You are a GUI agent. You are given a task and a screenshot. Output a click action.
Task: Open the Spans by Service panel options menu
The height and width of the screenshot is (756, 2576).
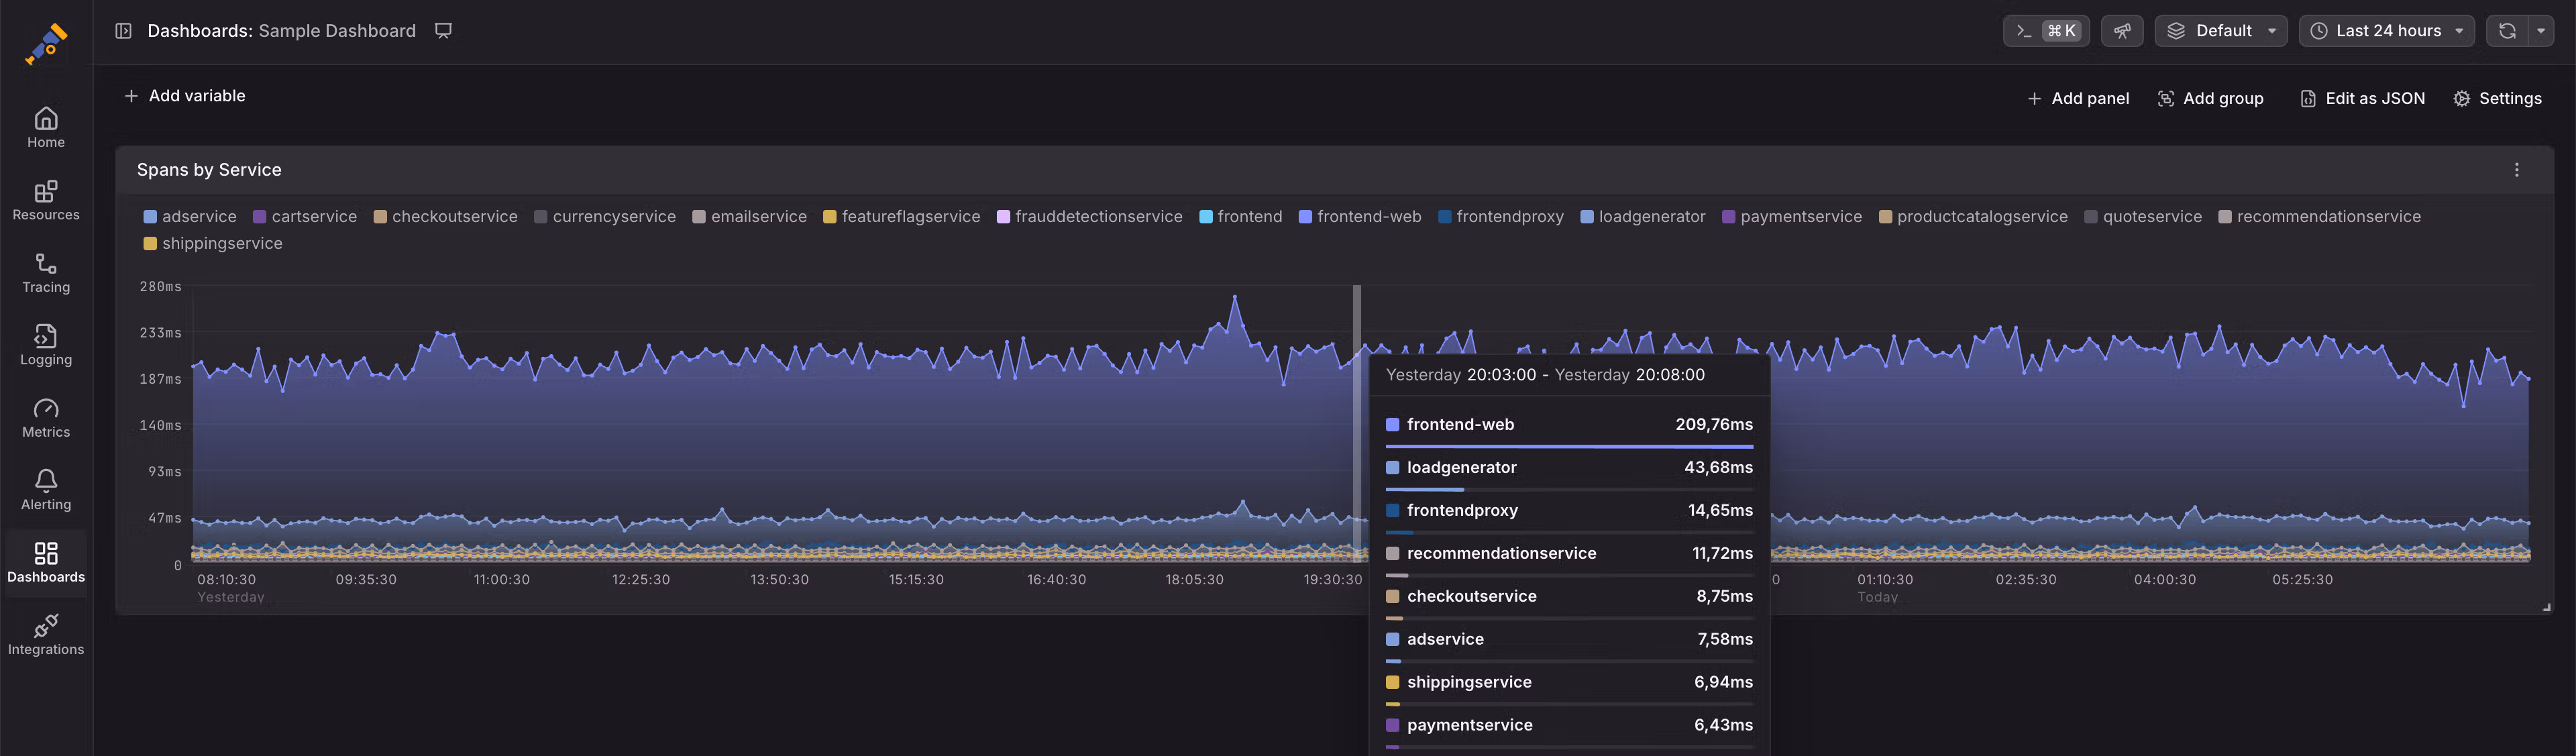click(2518, 169)
